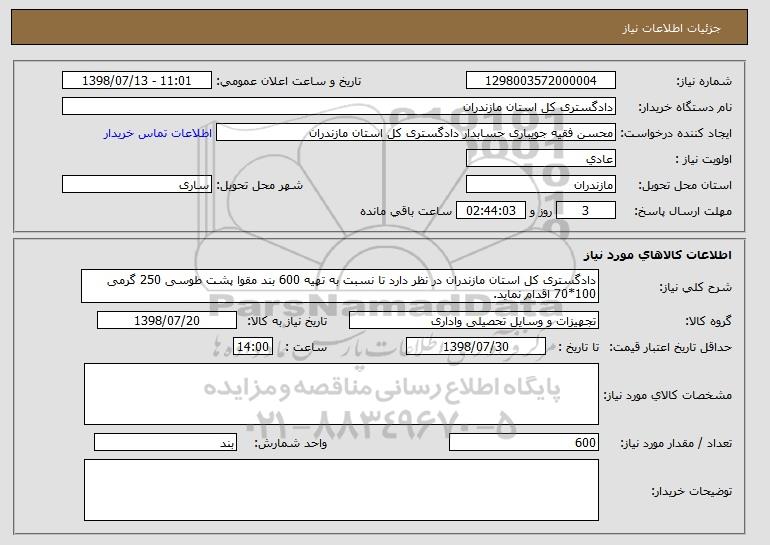The height and width of the screenshot is (545, 770).
Task: Click the label تعداد / مقدار مورد نیاز
Action: pos(676,443)
